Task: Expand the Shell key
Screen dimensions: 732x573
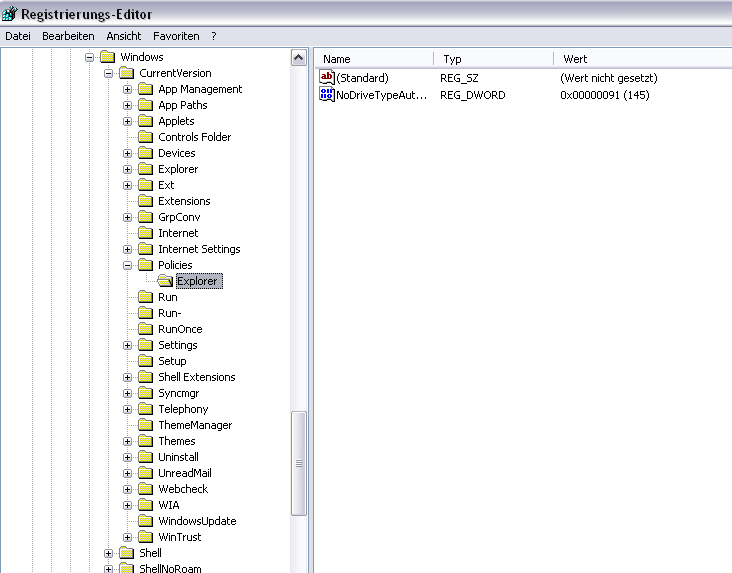Action: [108, 553]
